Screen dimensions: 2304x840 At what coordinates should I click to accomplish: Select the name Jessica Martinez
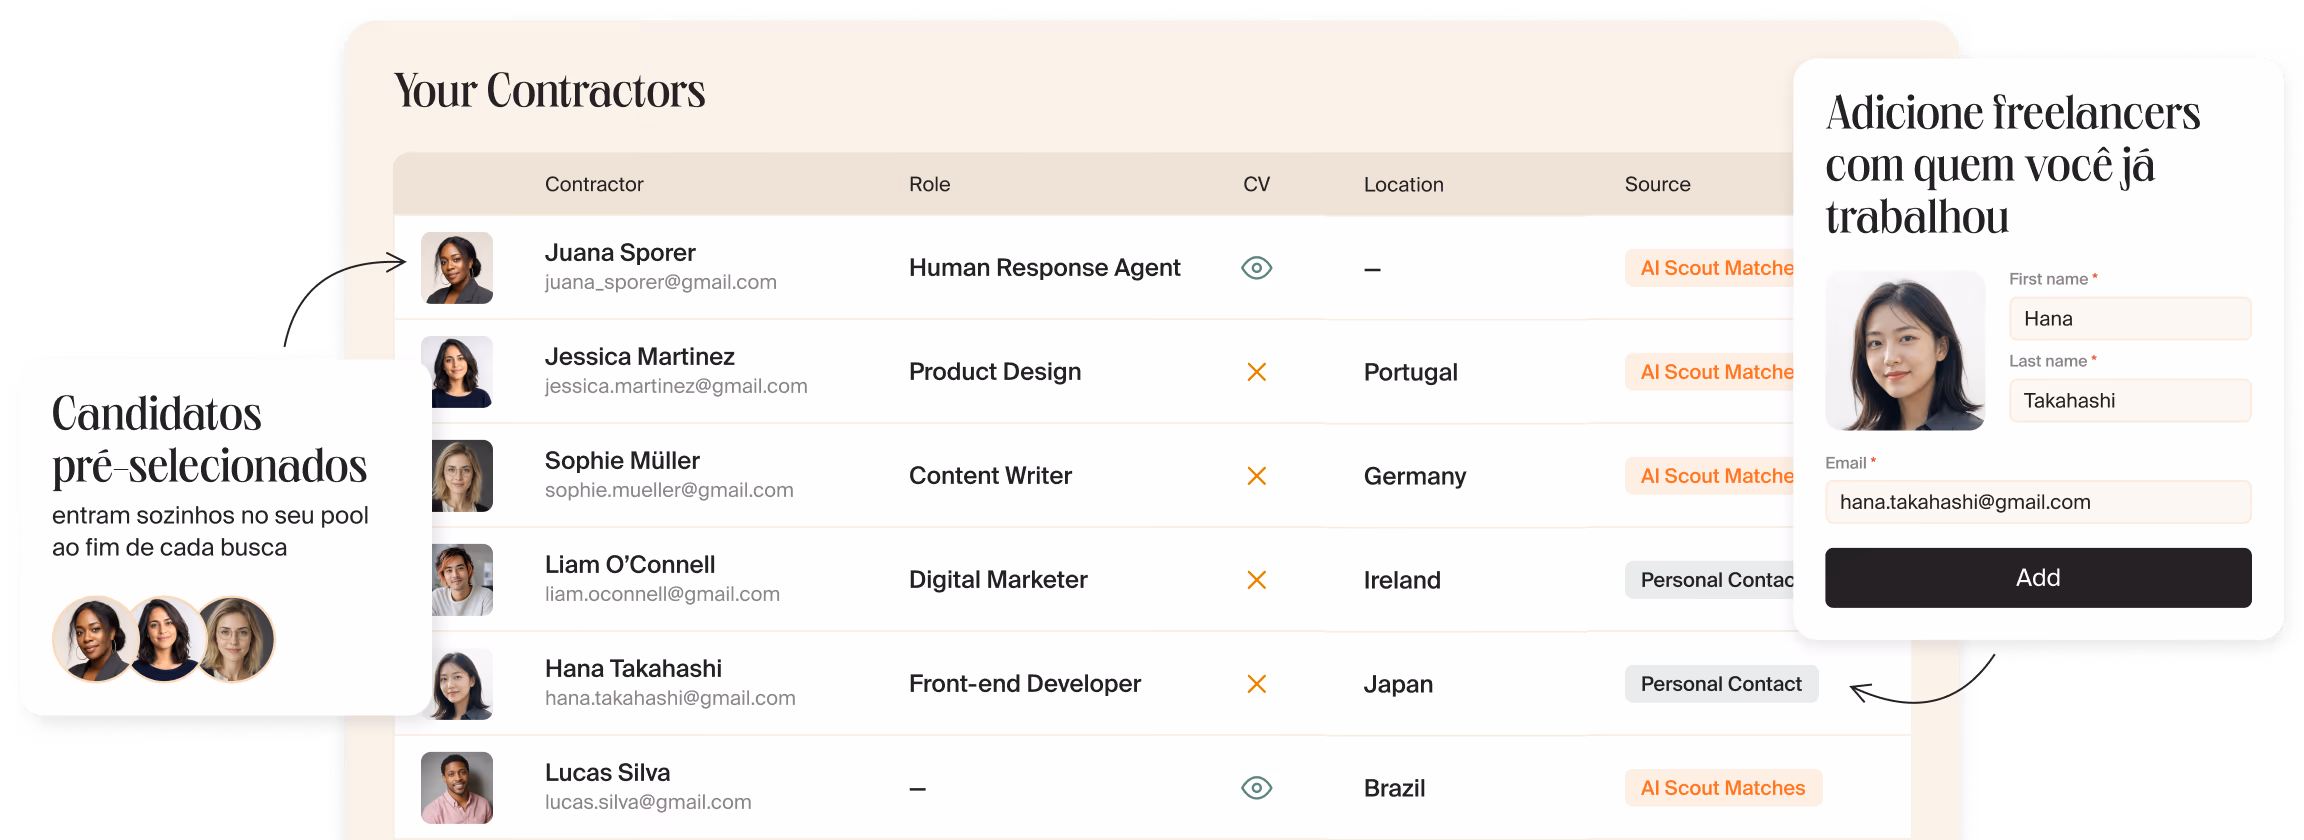640,357
